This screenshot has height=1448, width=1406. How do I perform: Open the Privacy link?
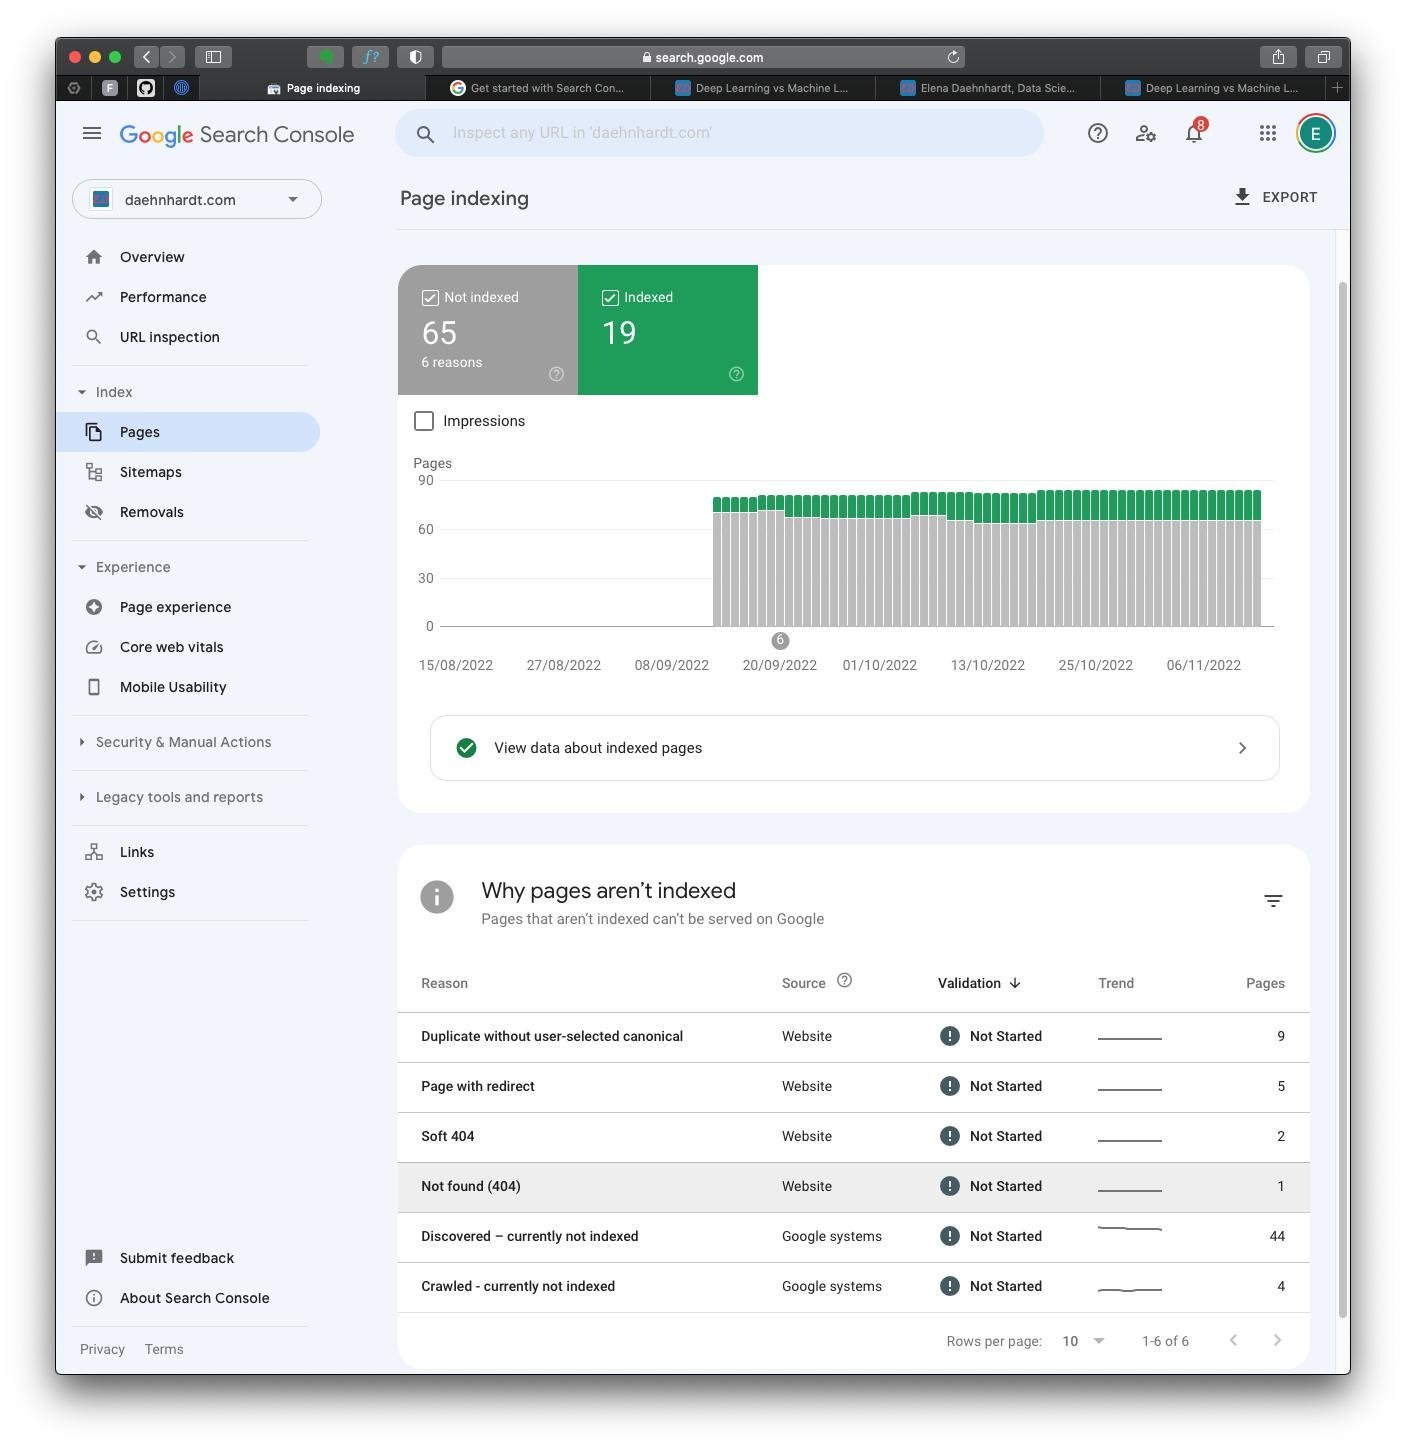[x=102, y=1349]
